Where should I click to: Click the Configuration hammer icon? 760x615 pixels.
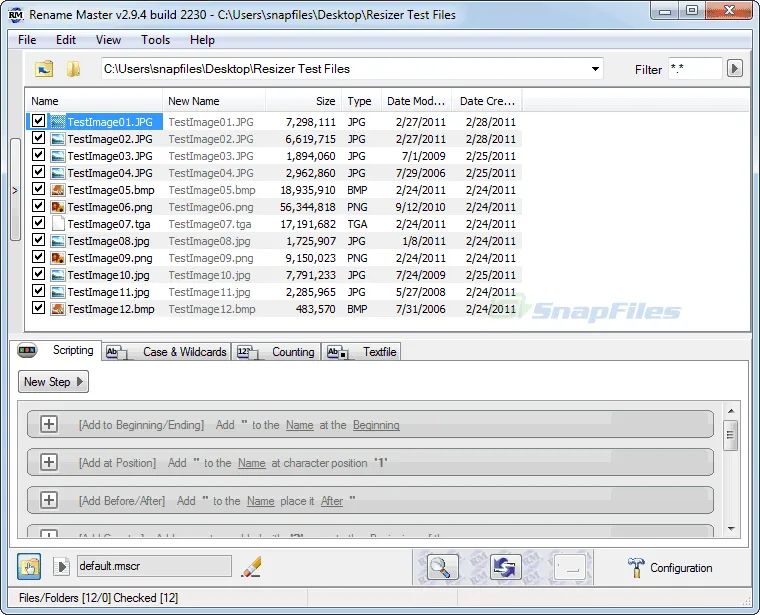tap(635, 567)
